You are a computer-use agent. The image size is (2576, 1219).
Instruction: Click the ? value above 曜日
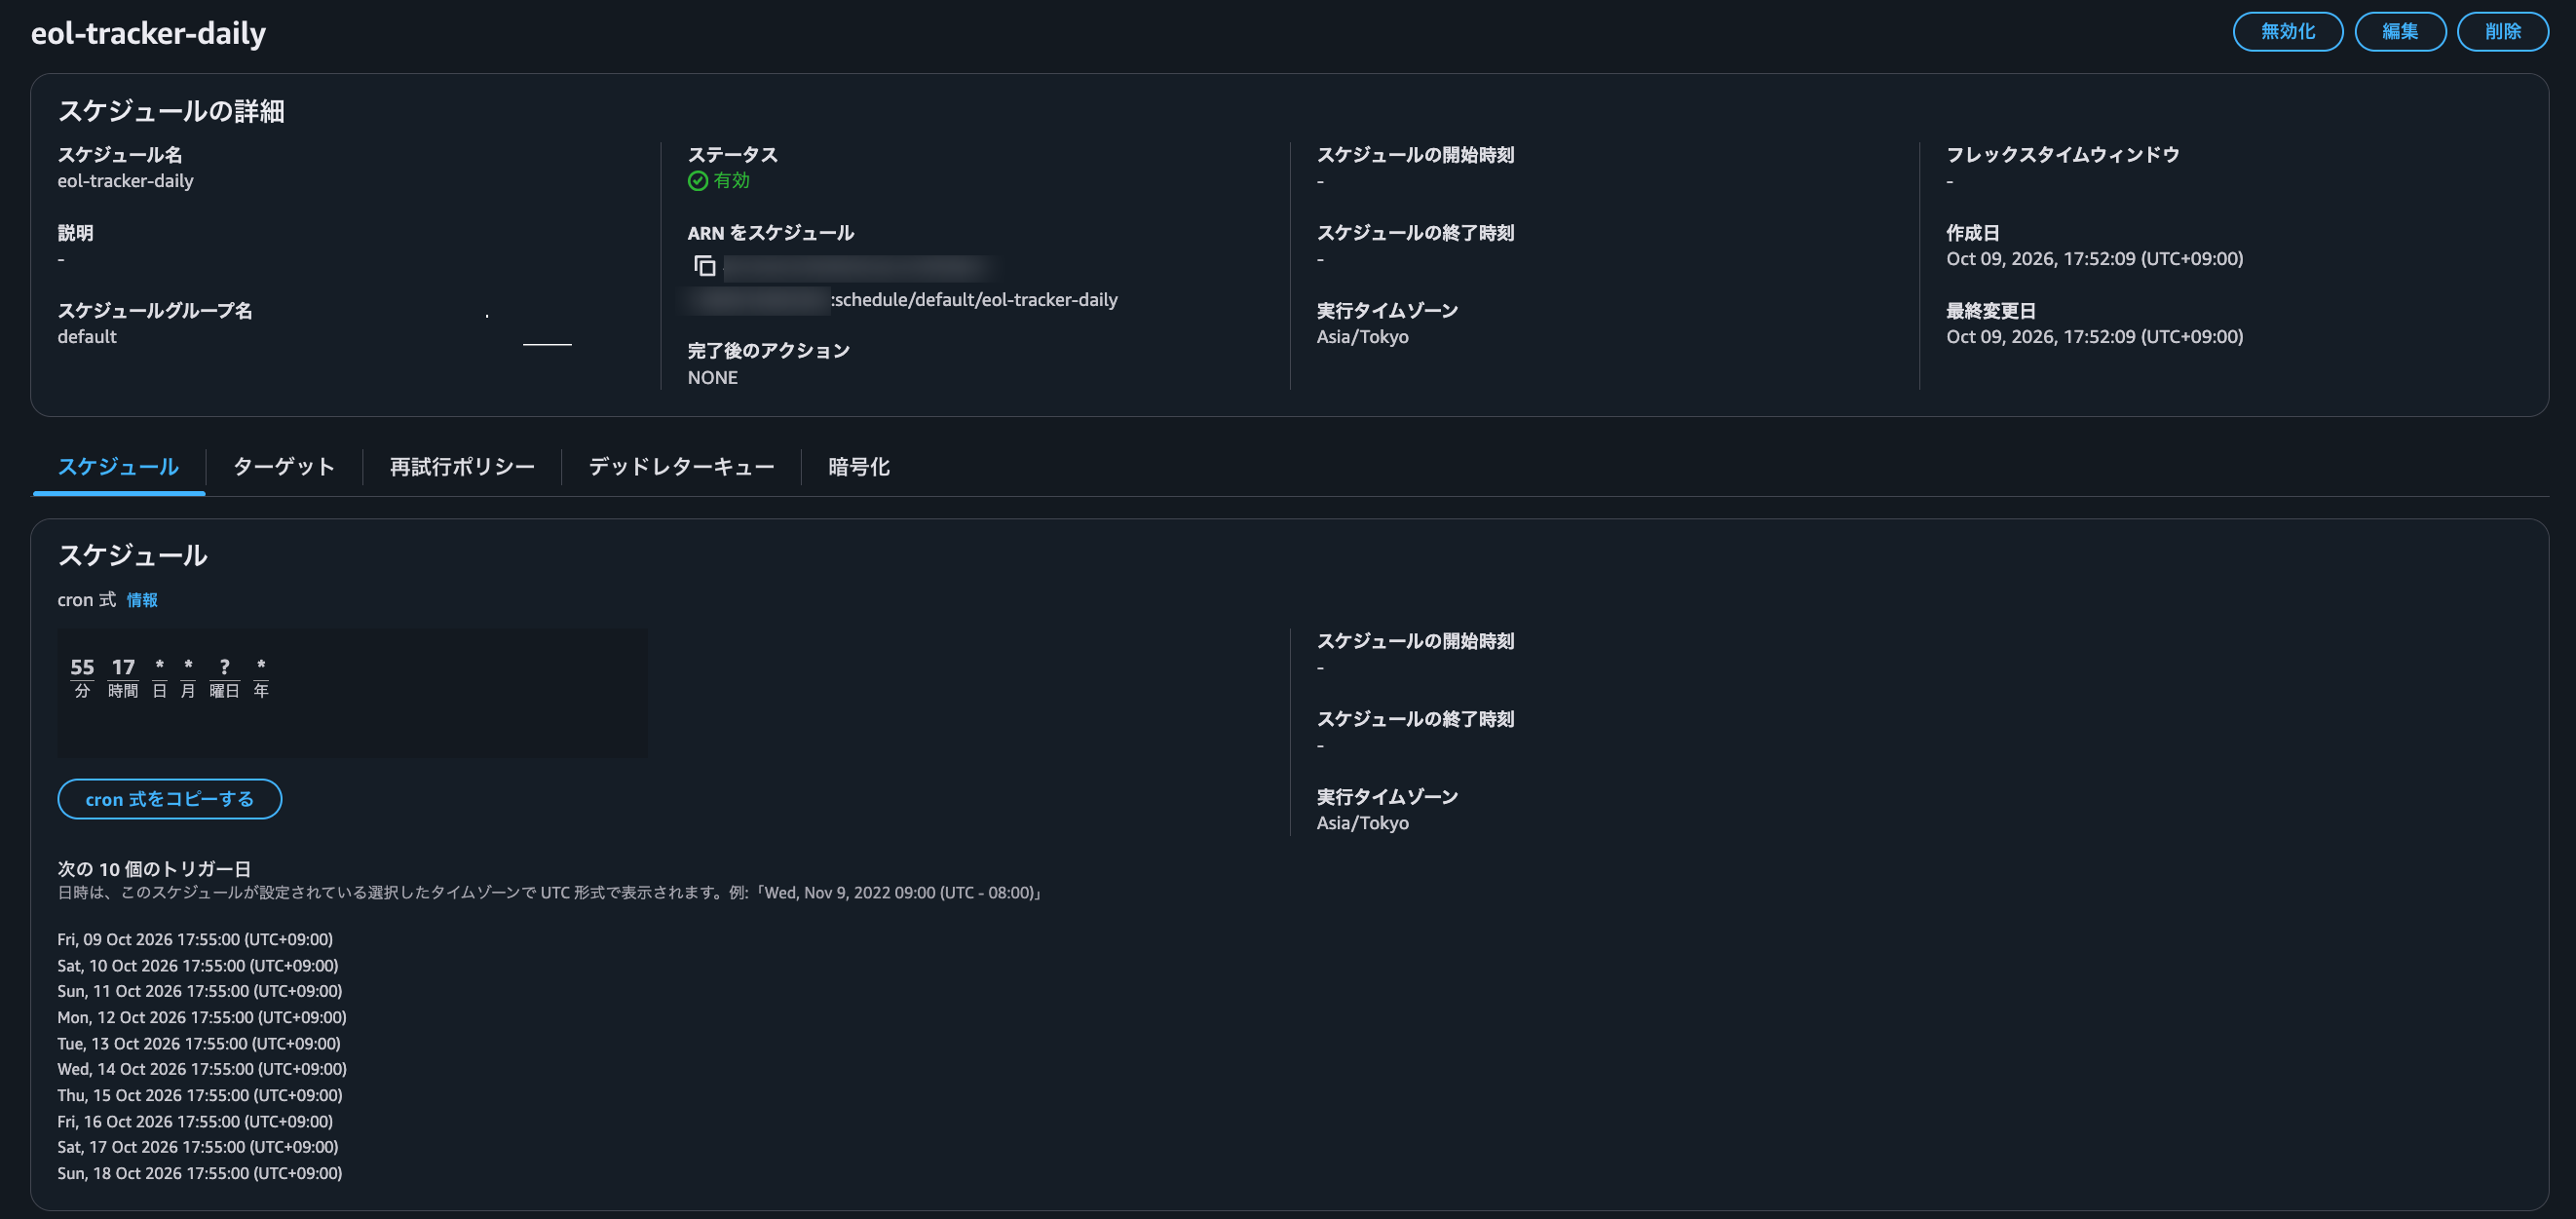tap(224, 667)
